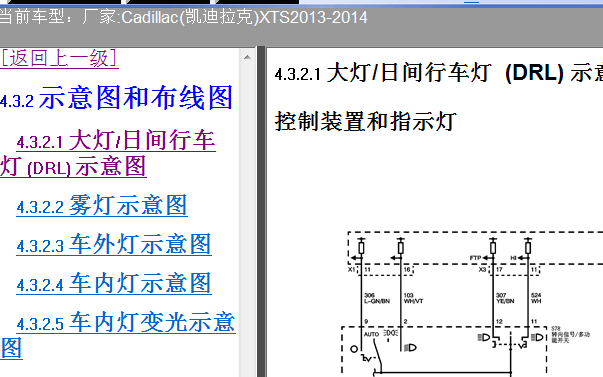The image size is (603, 377).
Task: Open 4.3.2.3 车外灯示意图 link
Action: (114, 244)
